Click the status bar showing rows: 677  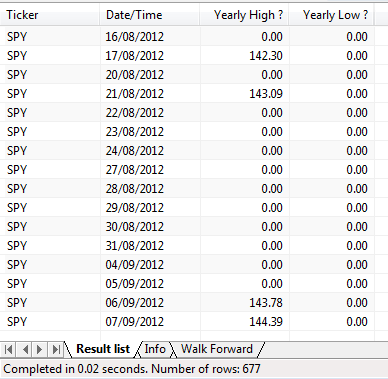[x=194, y=369]
